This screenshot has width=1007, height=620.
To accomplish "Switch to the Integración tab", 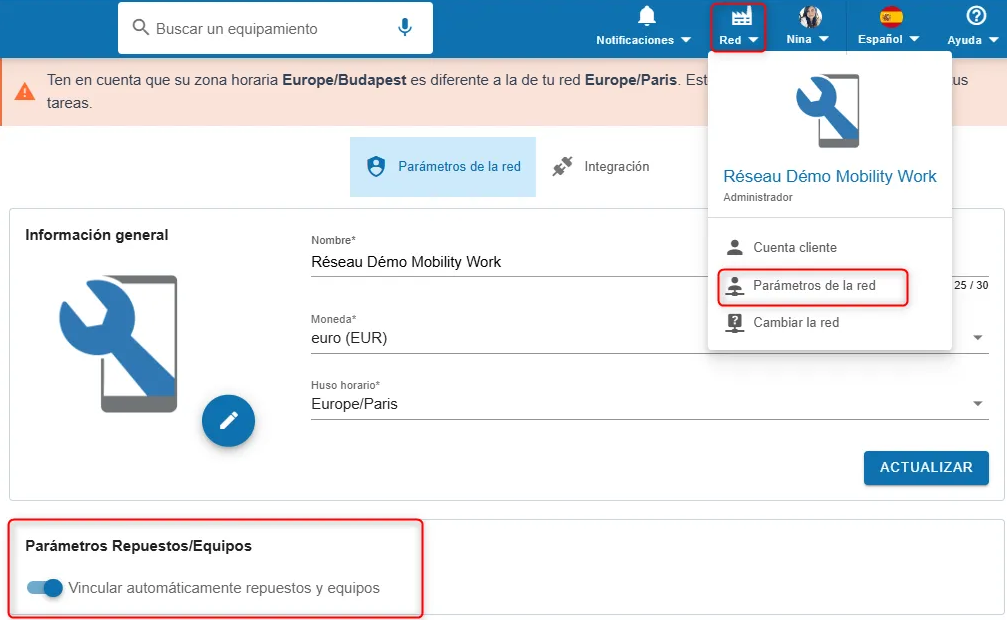I will (x=602, y=167).
